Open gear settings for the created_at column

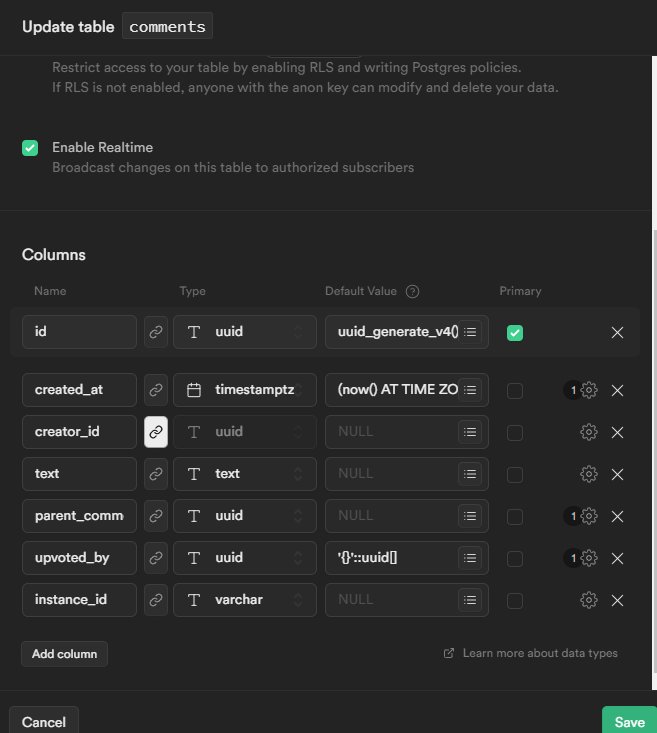[x=589, y=390]
